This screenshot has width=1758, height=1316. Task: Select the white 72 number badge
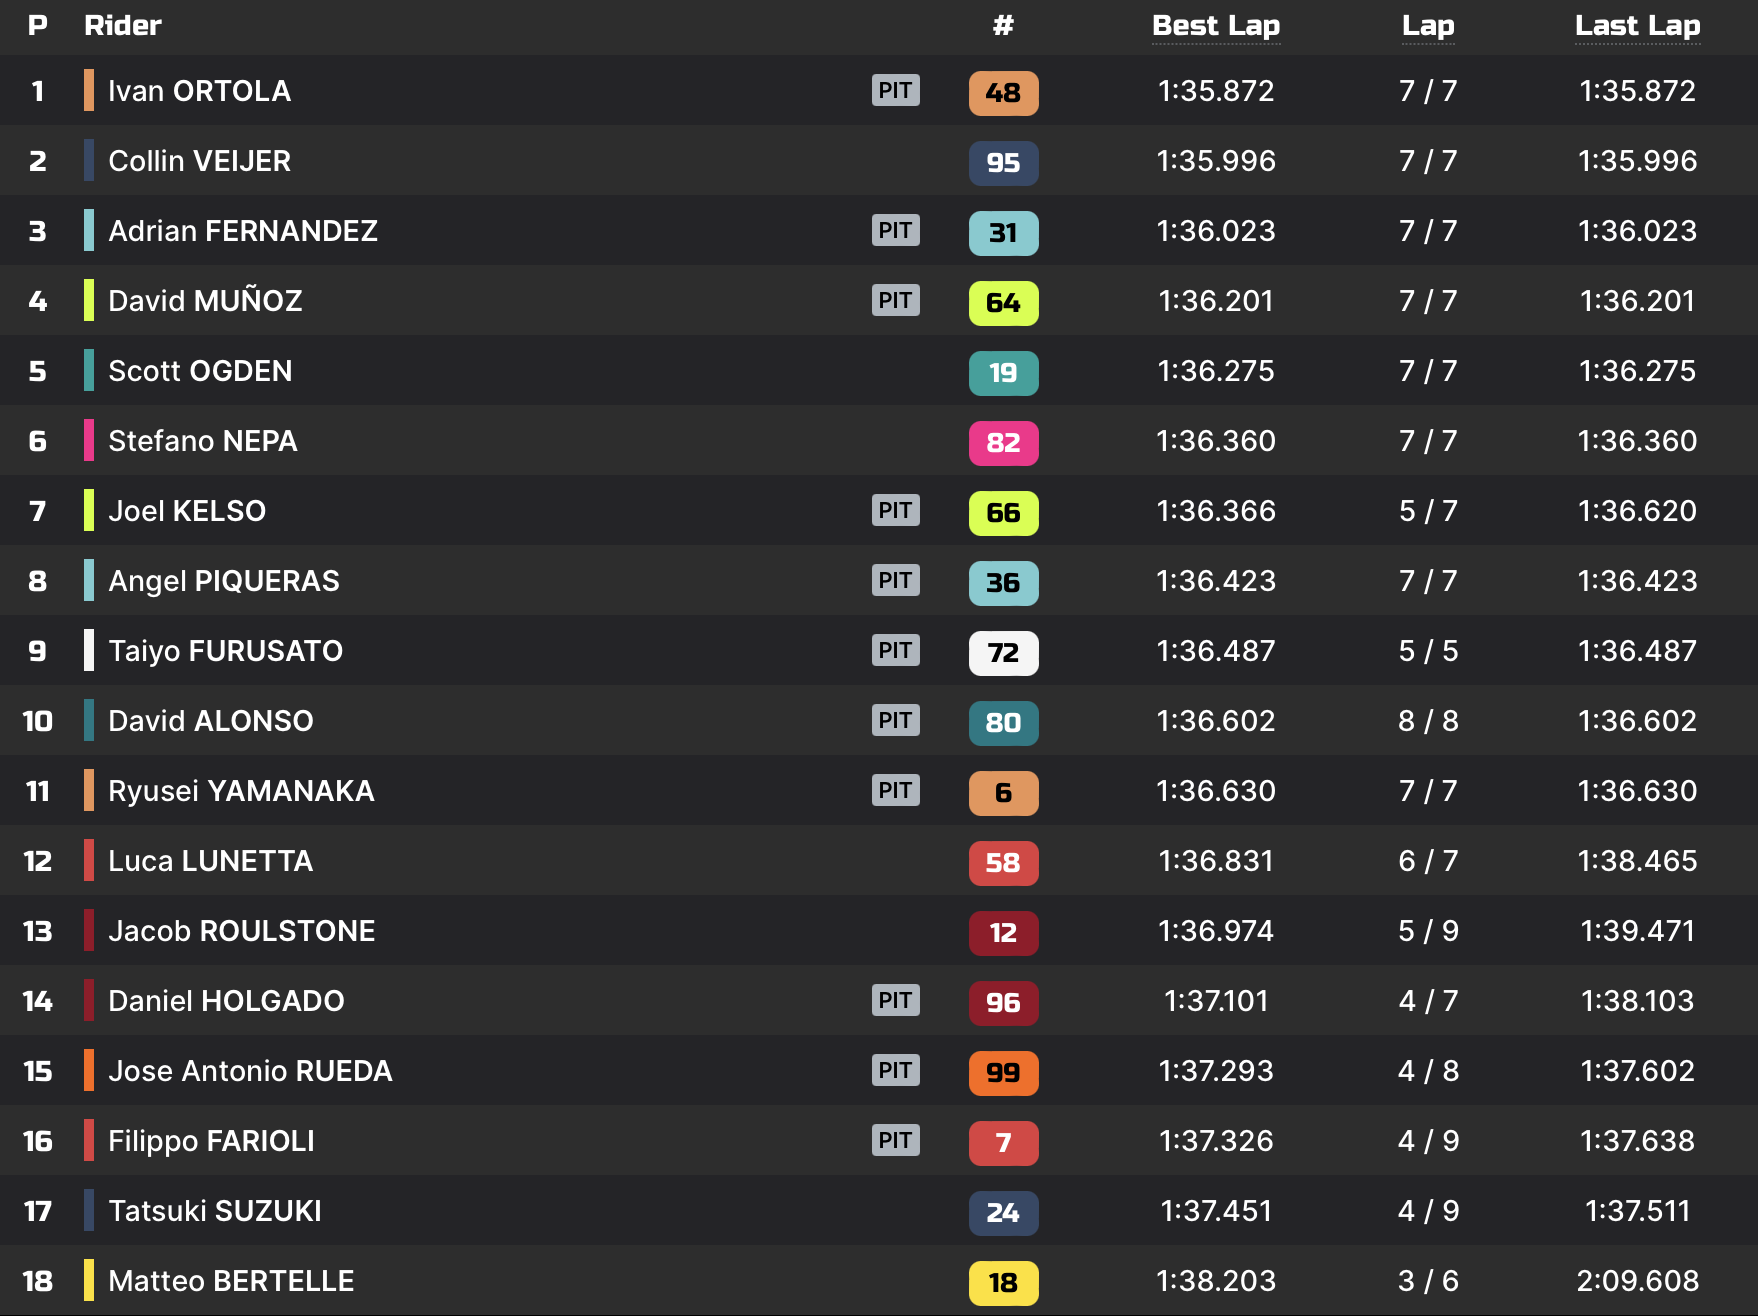pyautogui.click(x=1003, y=653)
